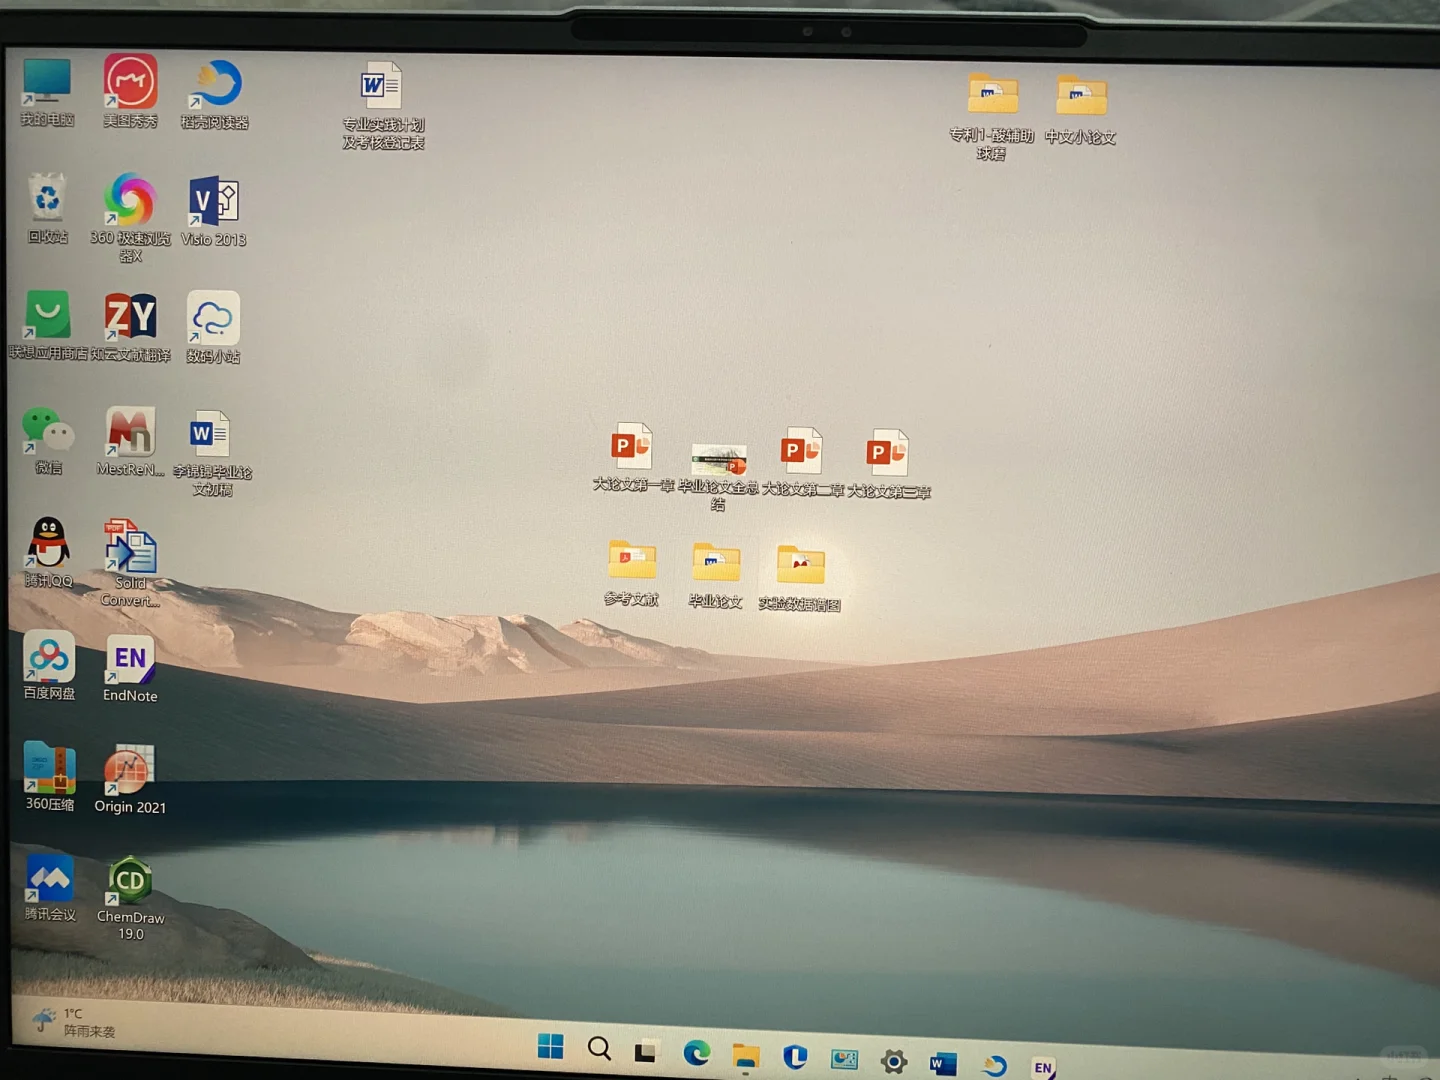This screenshot has width=1440, height=1080.
Task: Click the taskbar Search magnifier
Action: tap(599, 1048)
